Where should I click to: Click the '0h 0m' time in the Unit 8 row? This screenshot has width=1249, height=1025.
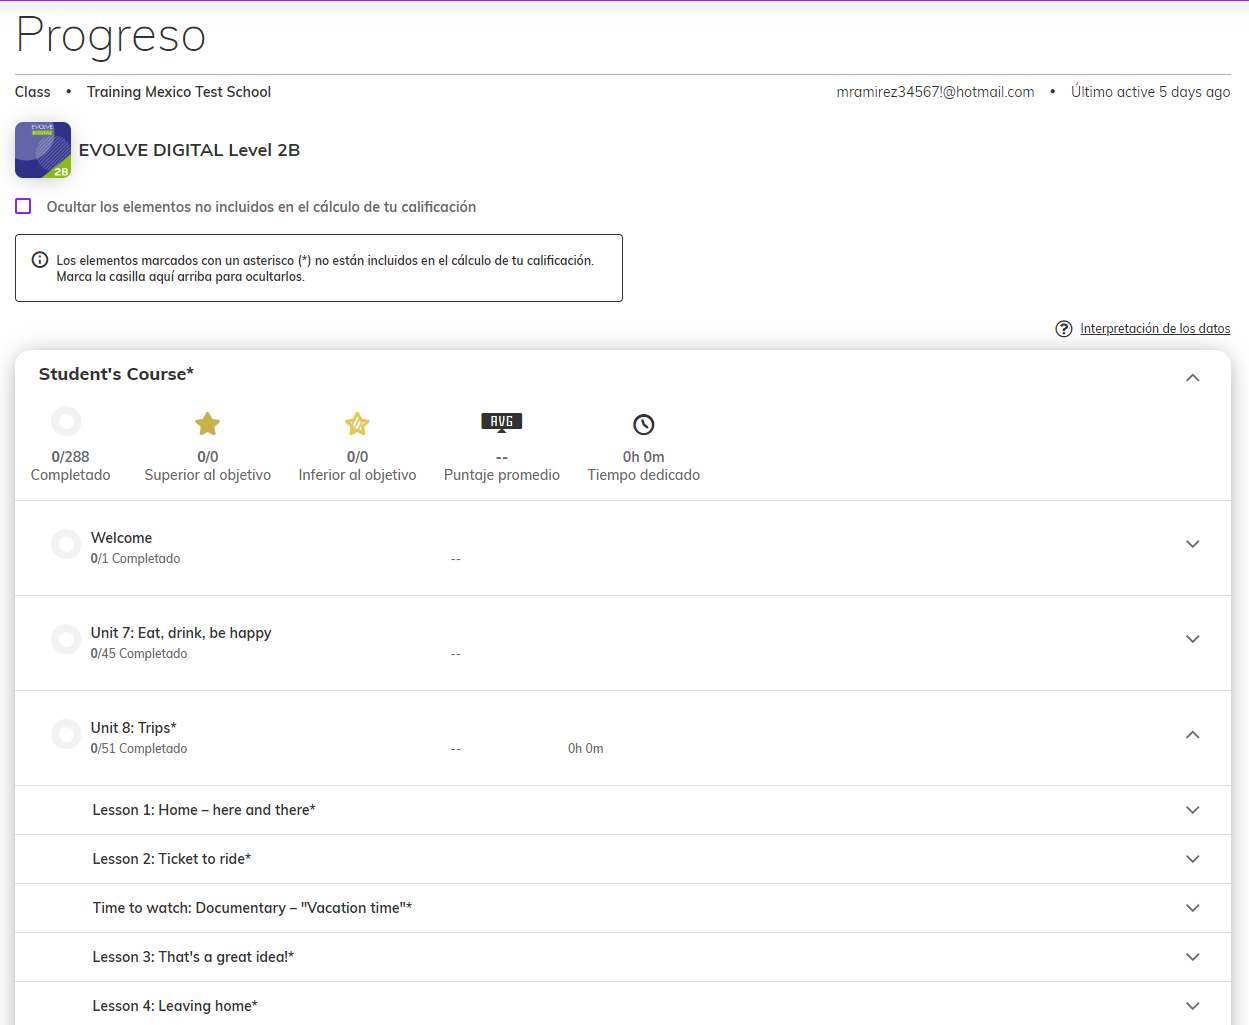[x=586, y=749]
